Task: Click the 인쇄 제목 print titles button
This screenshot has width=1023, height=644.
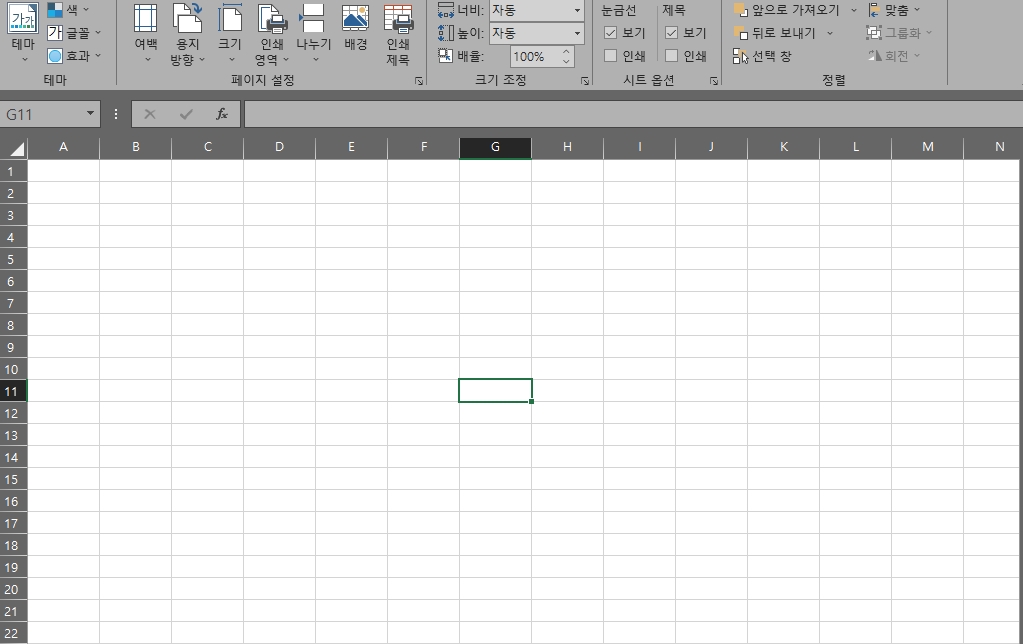Action: (x=397, y=34)
